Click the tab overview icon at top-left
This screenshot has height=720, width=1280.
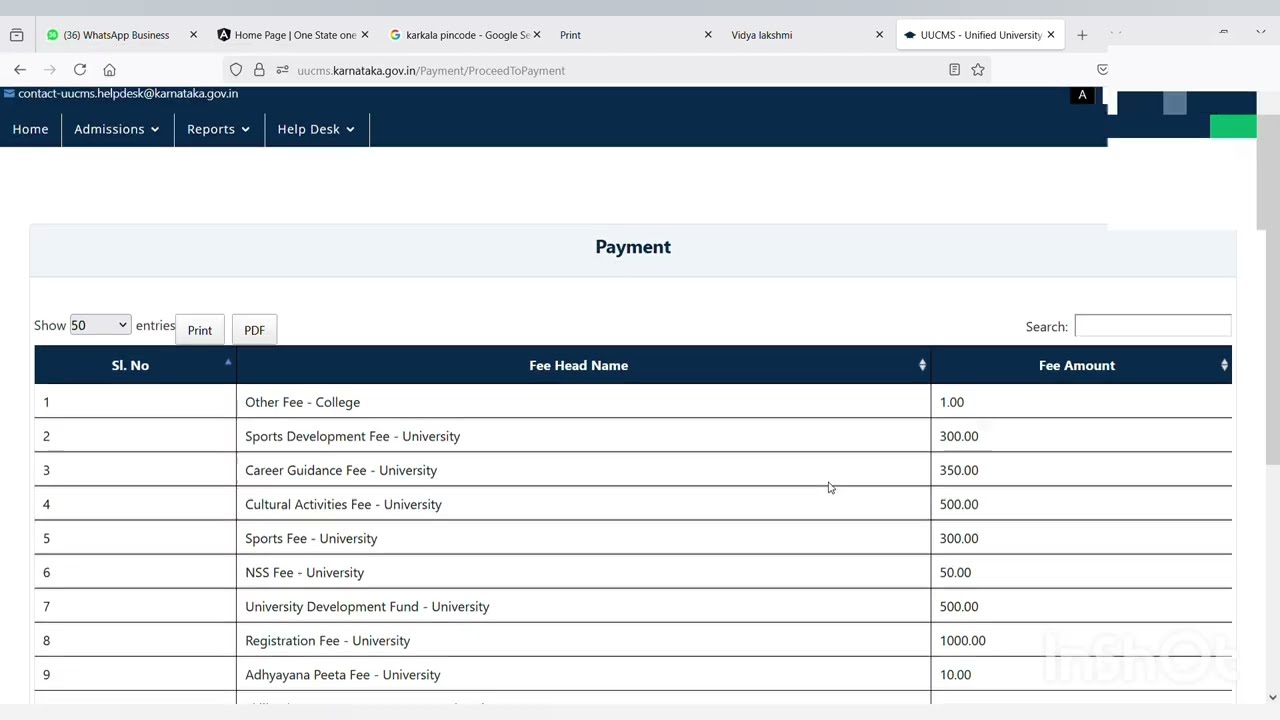pyautogui.click(x=17, y=35)
